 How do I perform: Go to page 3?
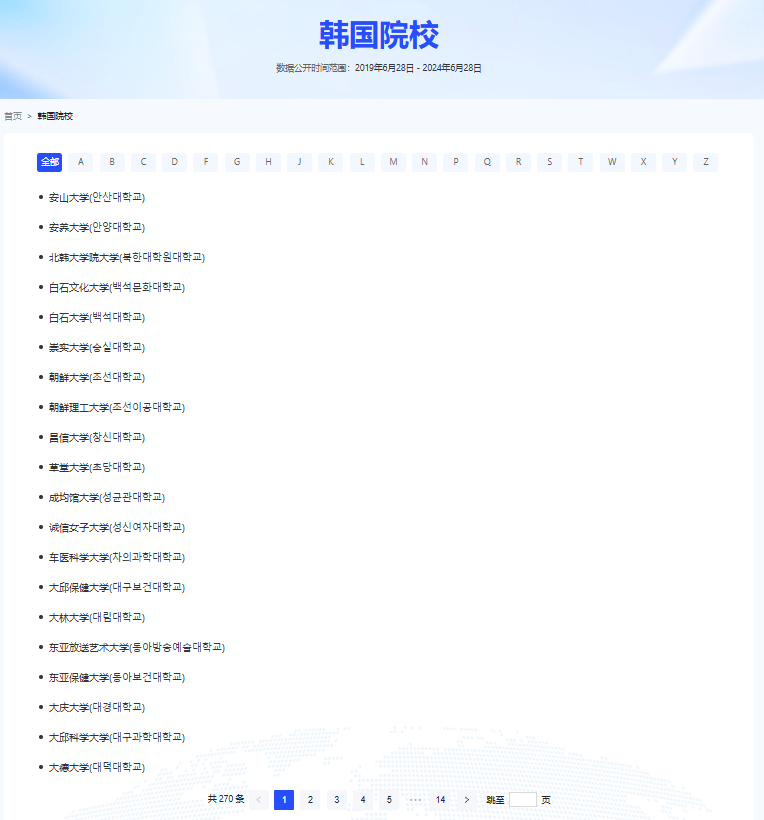[x=336, y=800]
